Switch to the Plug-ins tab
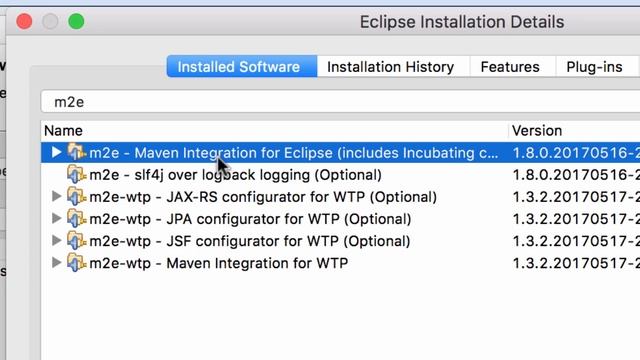This screenshot has height=360, width=640. click(596, 67)
